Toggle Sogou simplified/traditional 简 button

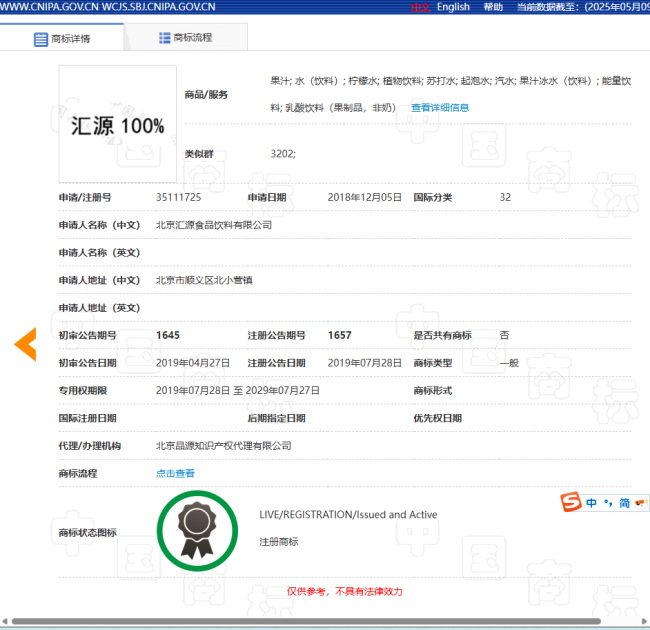point(623,502)
